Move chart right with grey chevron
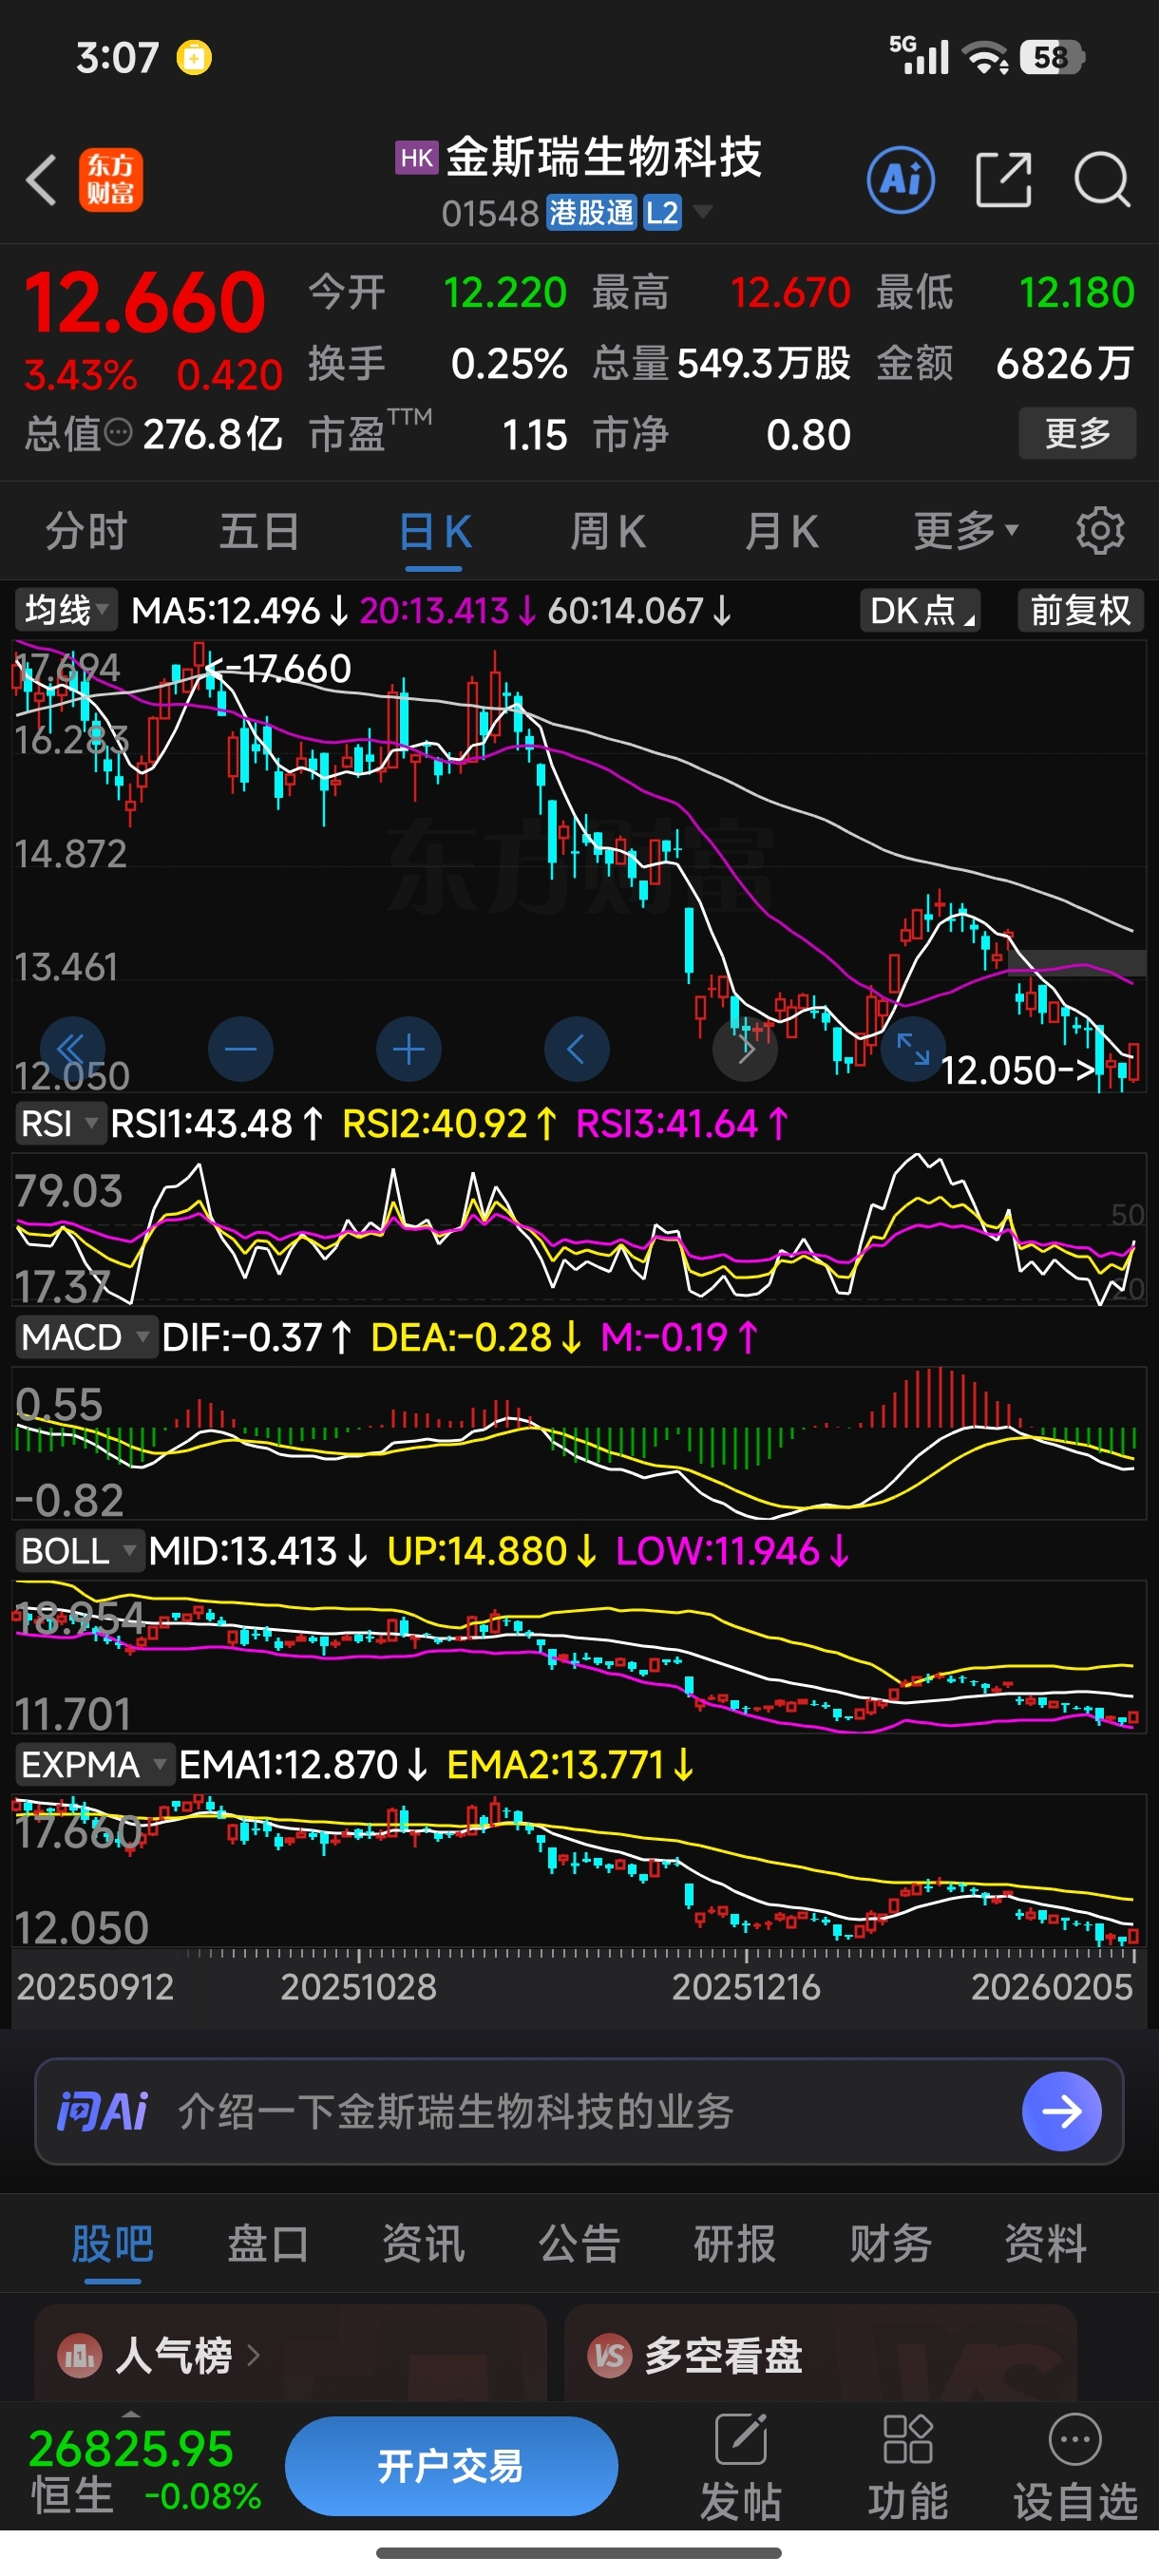The width and height of the screenshot is (1159, 2576). (745, 1049)
